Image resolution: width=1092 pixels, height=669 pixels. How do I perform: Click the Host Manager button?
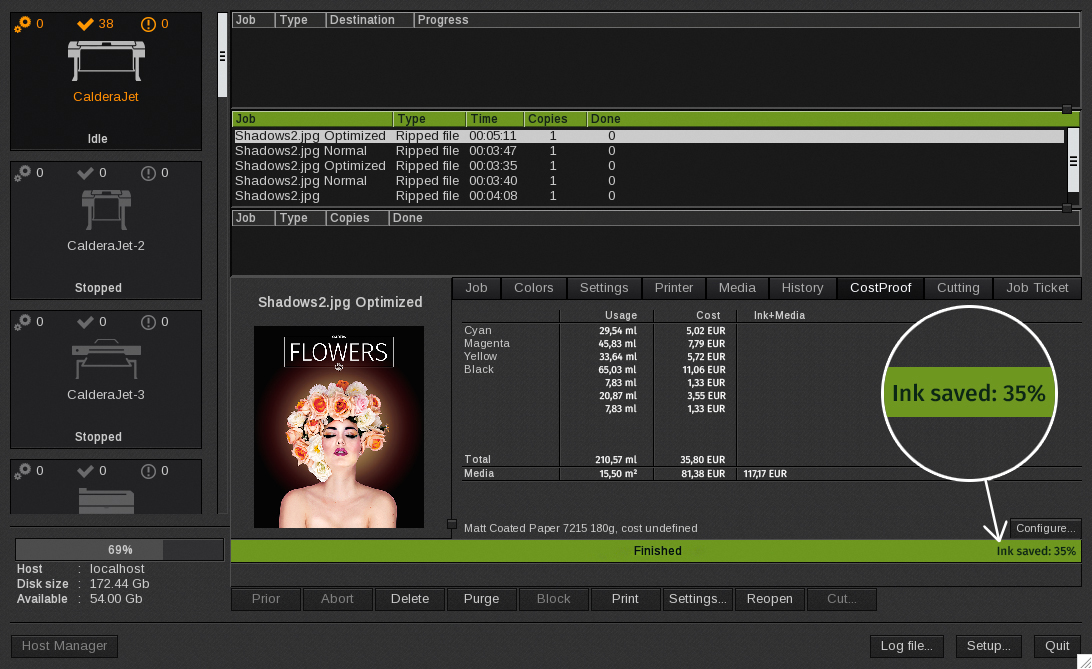[64, 646]
